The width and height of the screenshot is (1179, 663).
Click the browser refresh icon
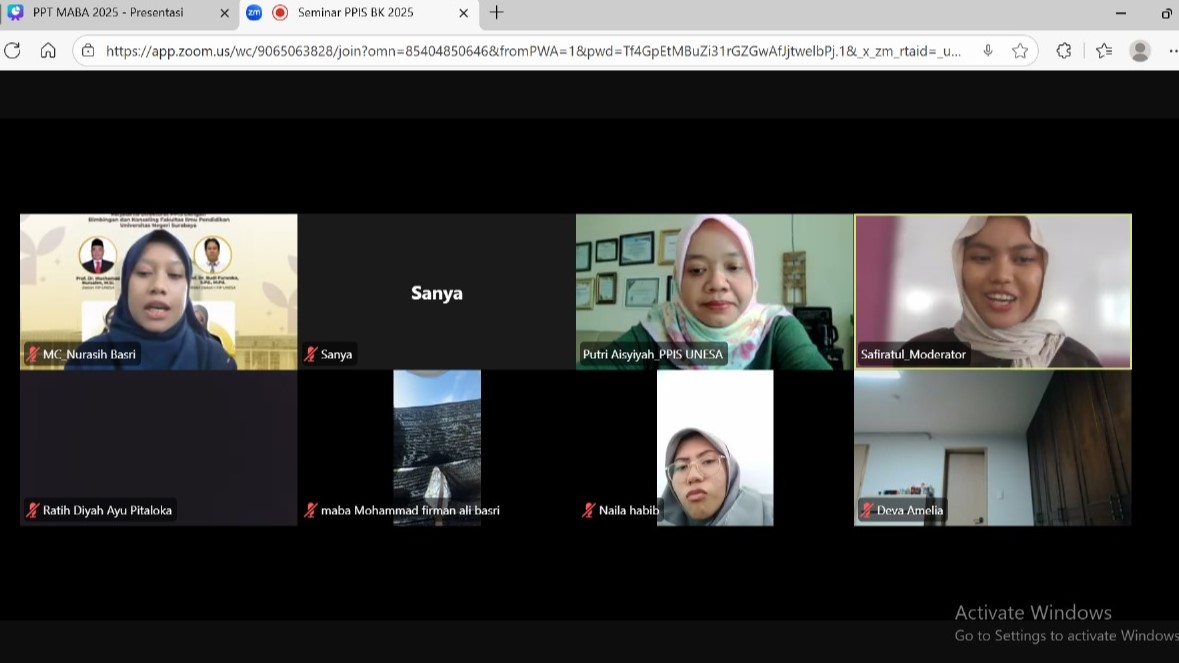[13, 51]
